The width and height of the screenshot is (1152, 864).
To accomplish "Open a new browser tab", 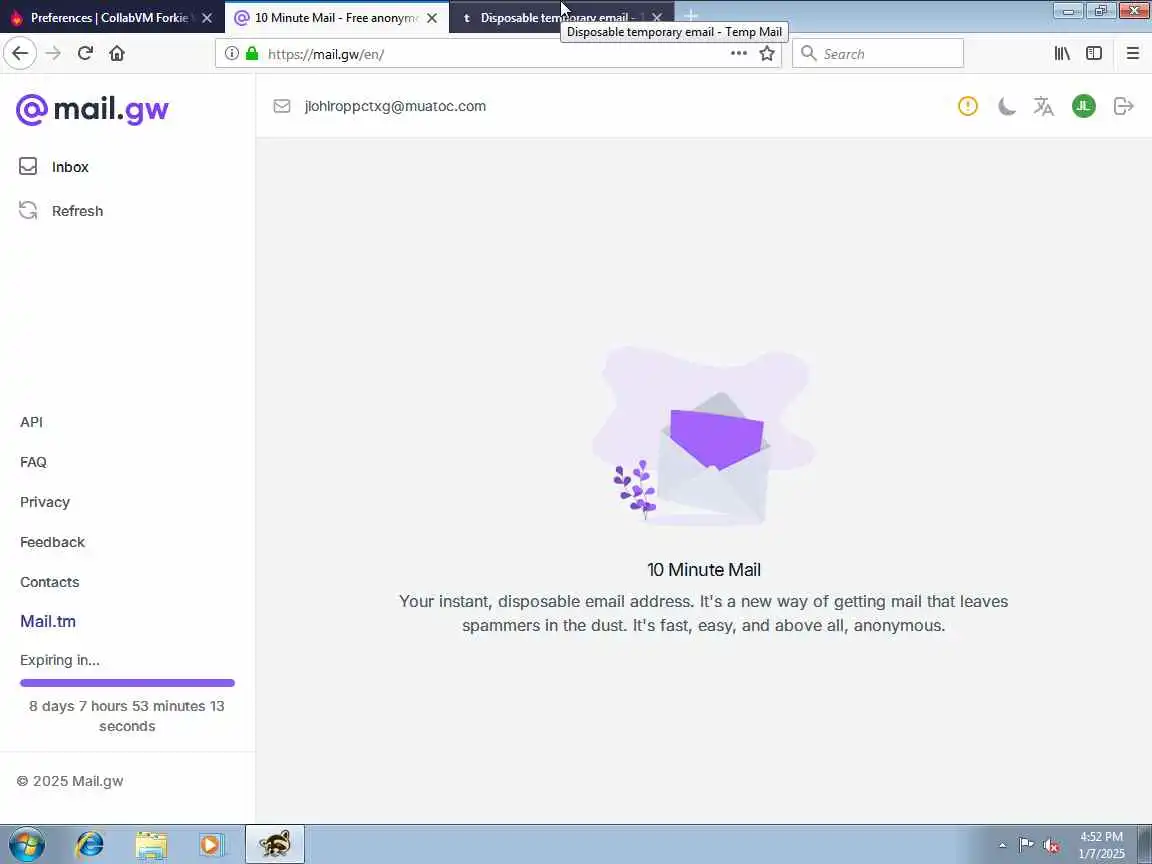I will 691,16.
